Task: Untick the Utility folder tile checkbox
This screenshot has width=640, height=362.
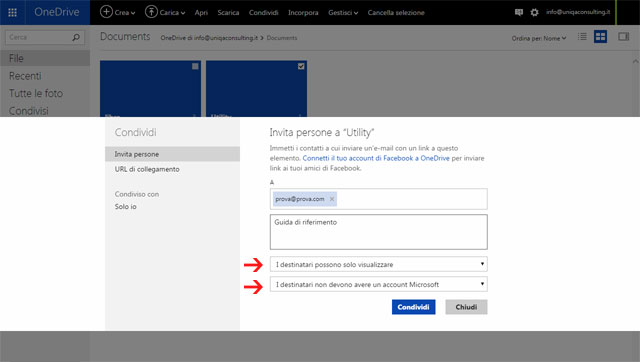Action: [x=301, y=66]
